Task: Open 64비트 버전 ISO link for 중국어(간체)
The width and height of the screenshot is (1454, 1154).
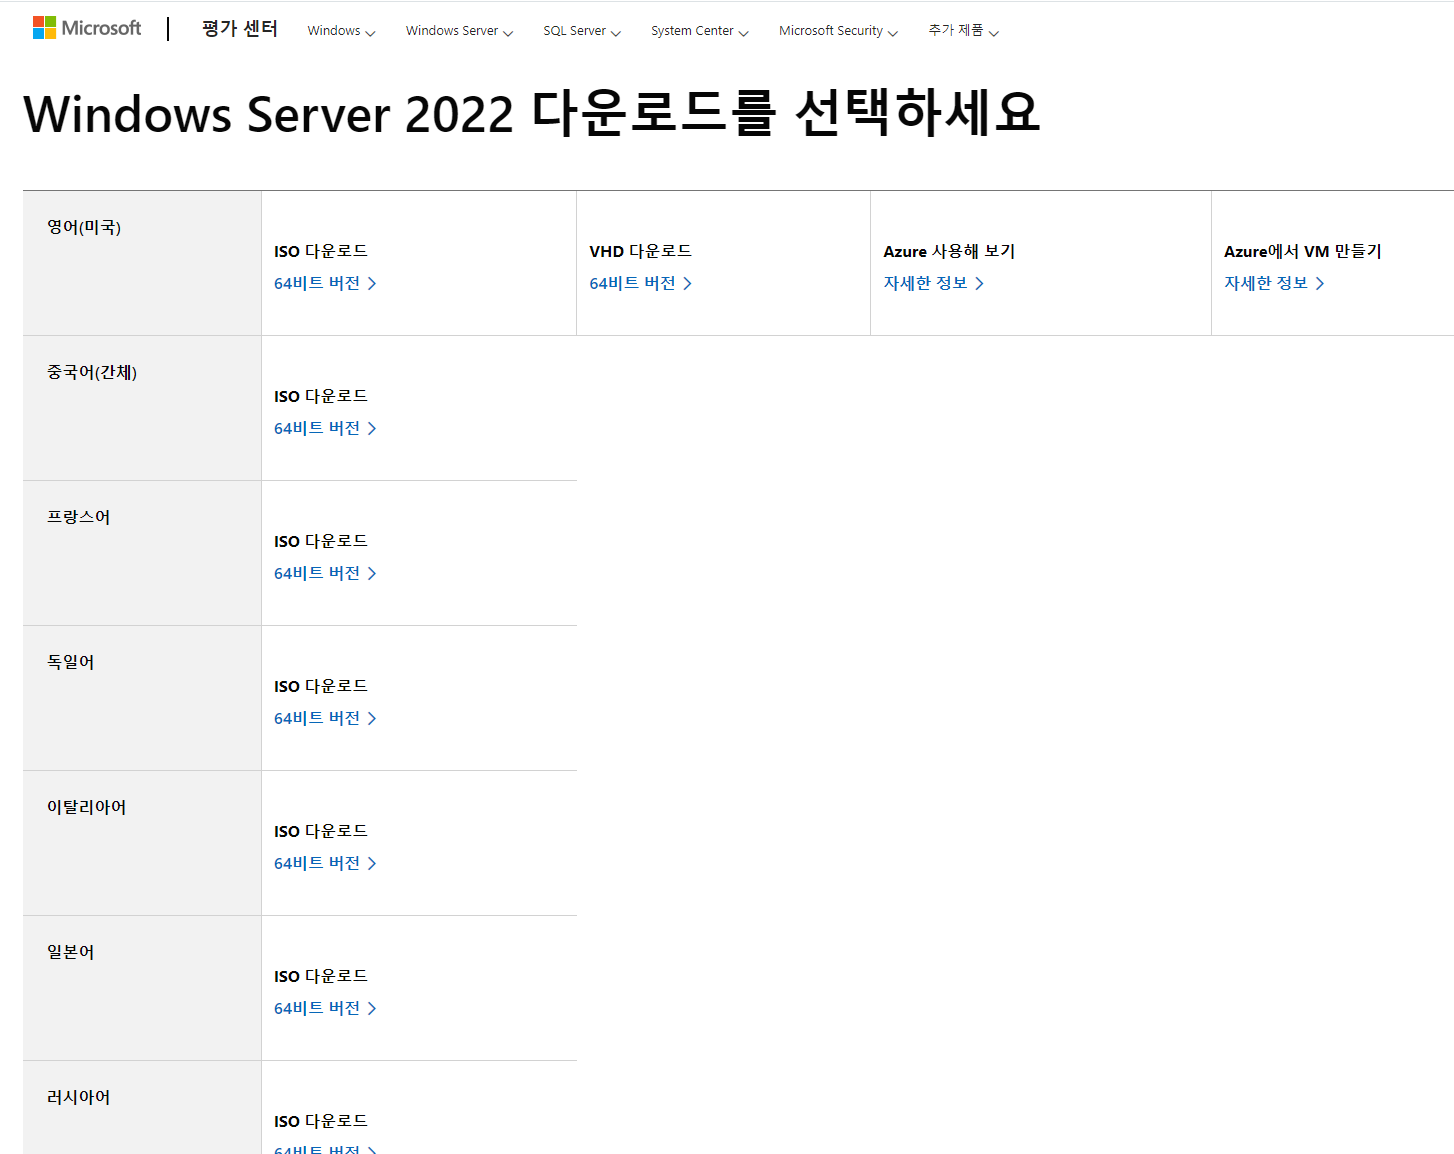Action: pyautogui.click(x=325, y=428)
